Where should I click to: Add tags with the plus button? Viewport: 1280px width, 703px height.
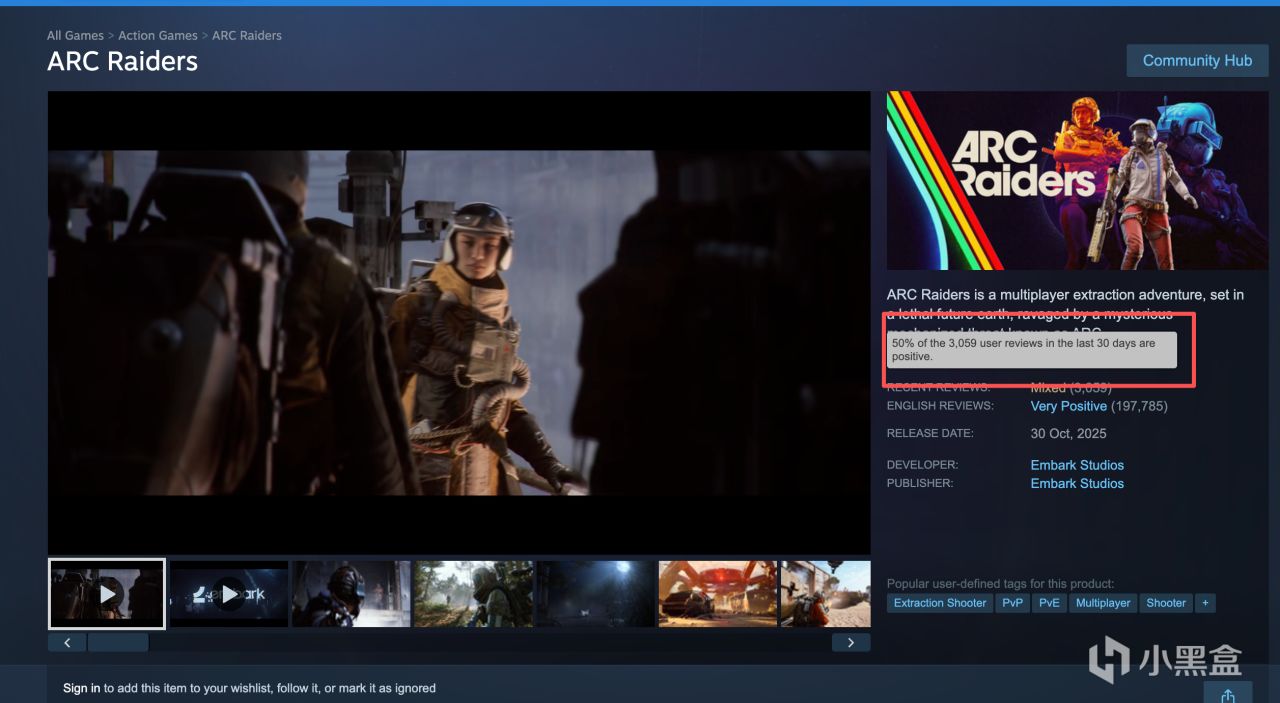pos(1205,603)
